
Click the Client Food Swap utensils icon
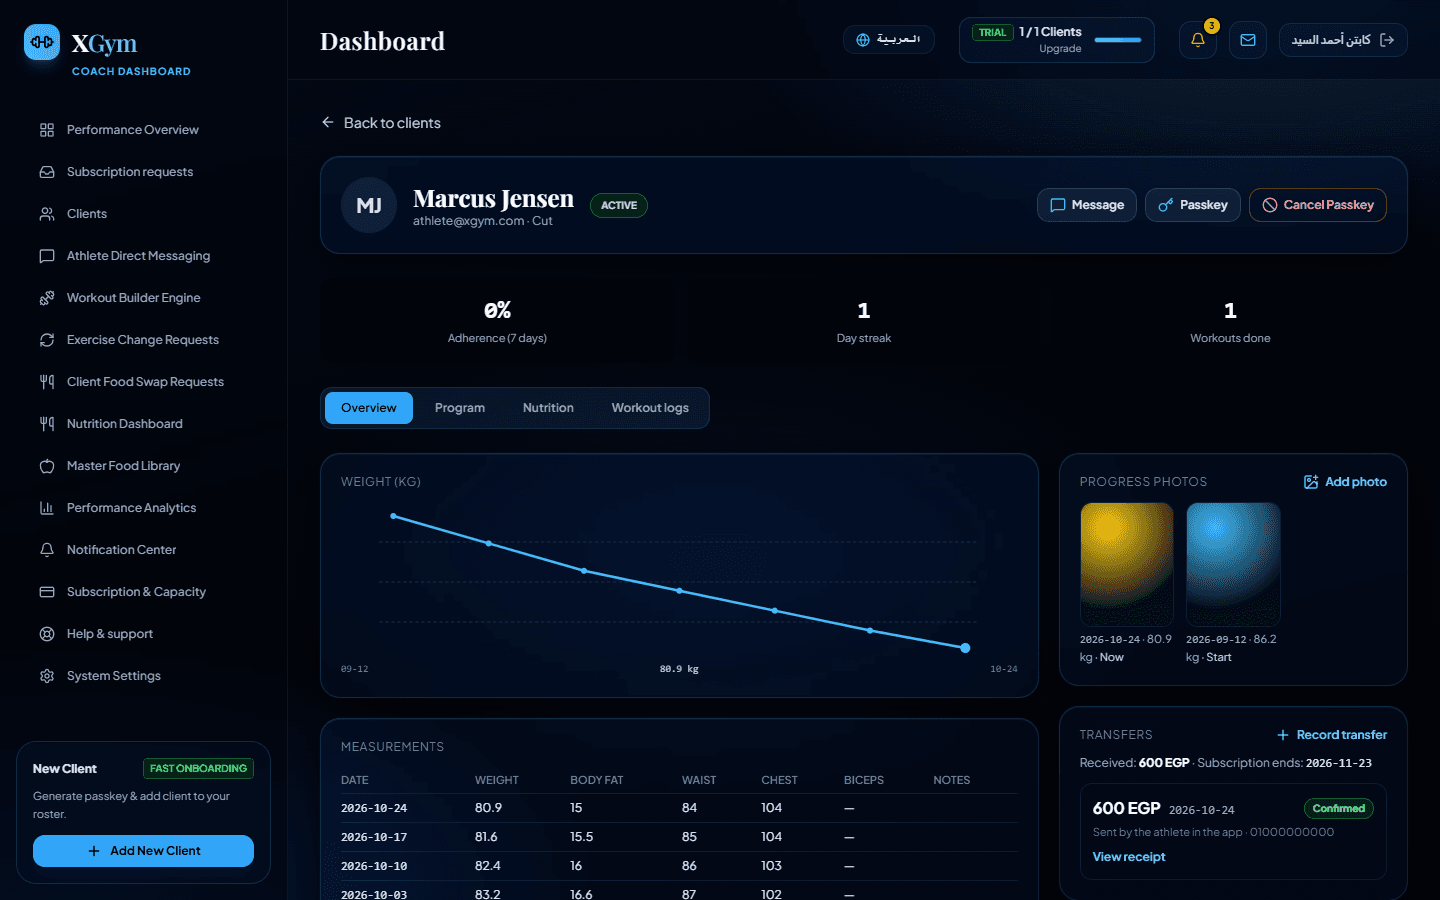[x=47, y=382]
